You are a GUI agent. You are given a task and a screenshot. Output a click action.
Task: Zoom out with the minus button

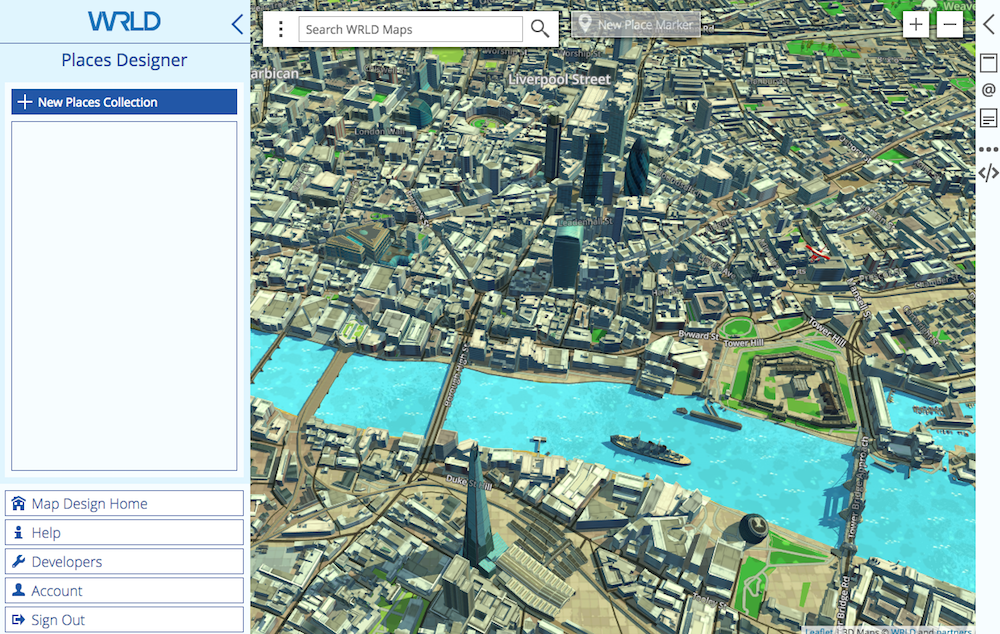click(950, 25)
